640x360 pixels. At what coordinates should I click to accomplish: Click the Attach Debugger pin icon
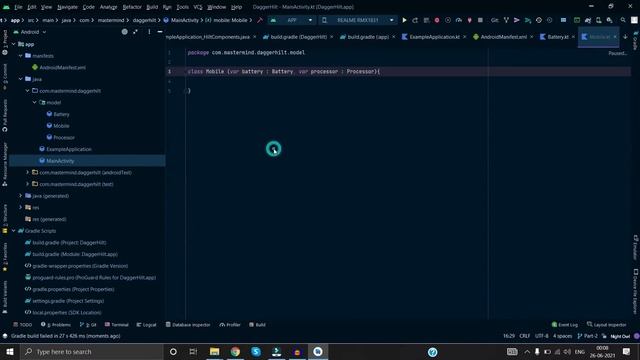469,20
